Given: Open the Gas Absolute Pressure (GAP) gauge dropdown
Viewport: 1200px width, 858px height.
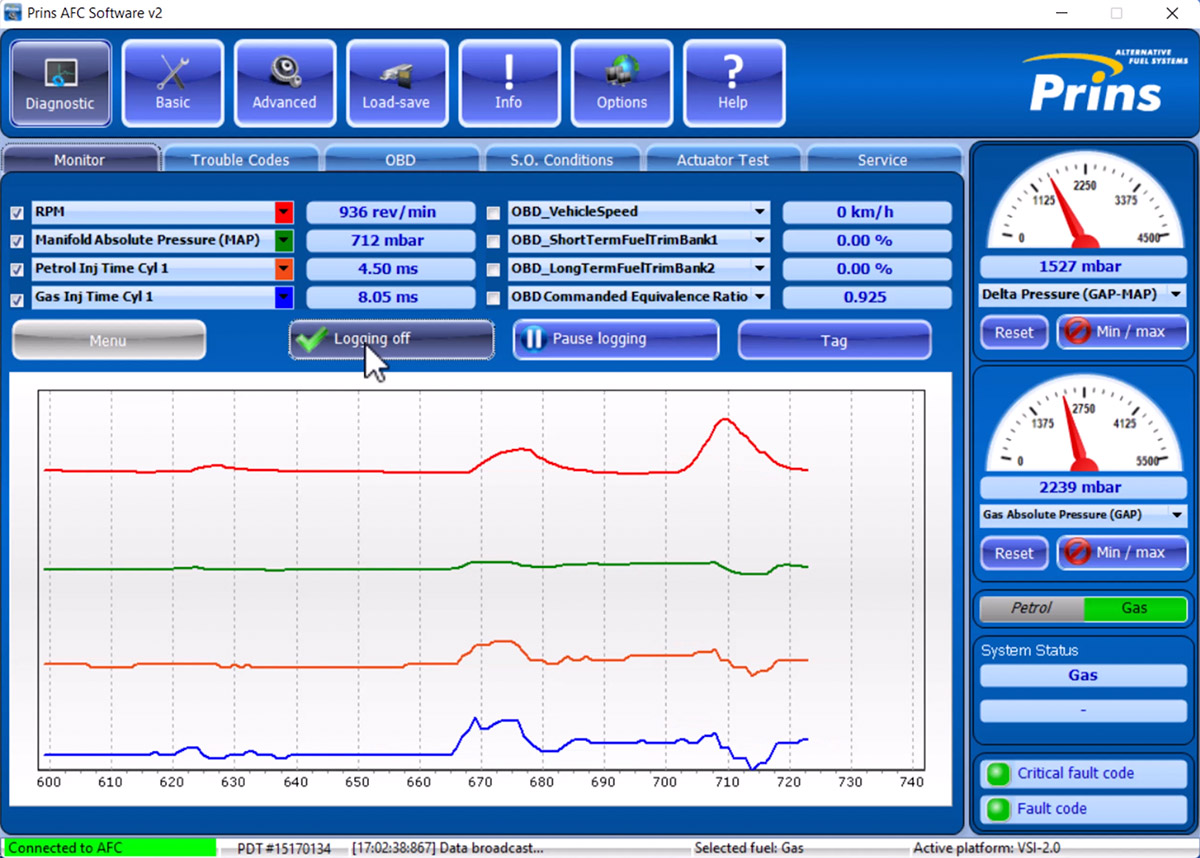Looking at the screenshot, I should click(1176, 515).
